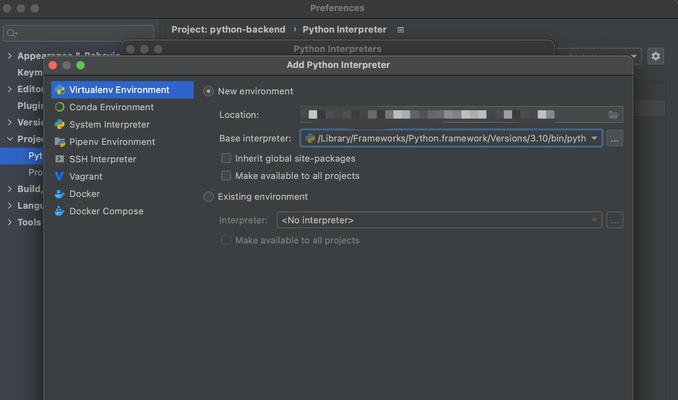The width and height of the screenshot is (678, 400).
Task: Expand Appearance & Behavior in Preferences tree
Action: 10,56
